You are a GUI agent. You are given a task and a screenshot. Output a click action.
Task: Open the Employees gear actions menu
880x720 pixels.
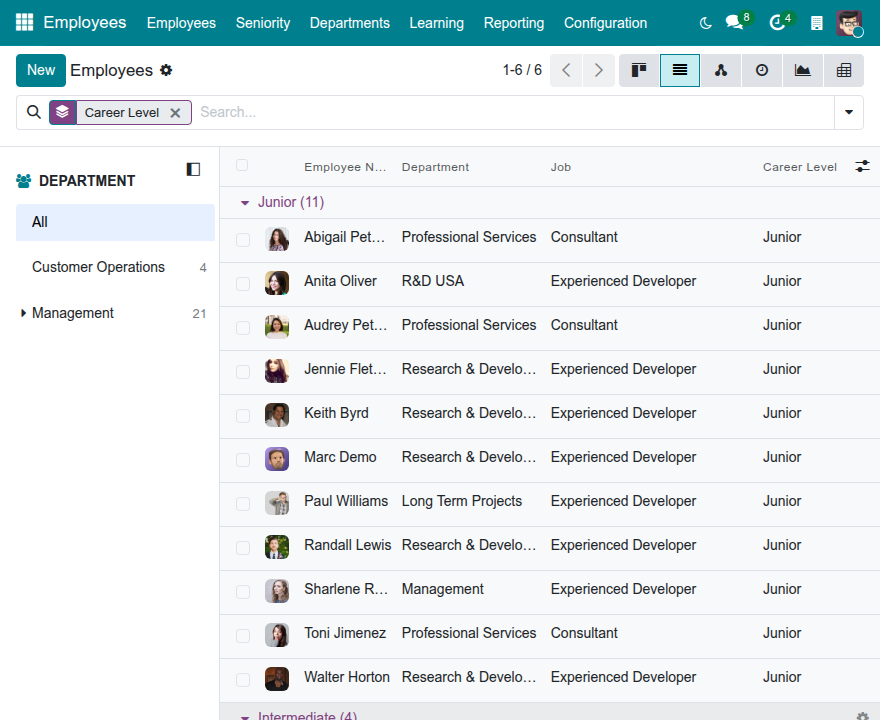(166, 70)
